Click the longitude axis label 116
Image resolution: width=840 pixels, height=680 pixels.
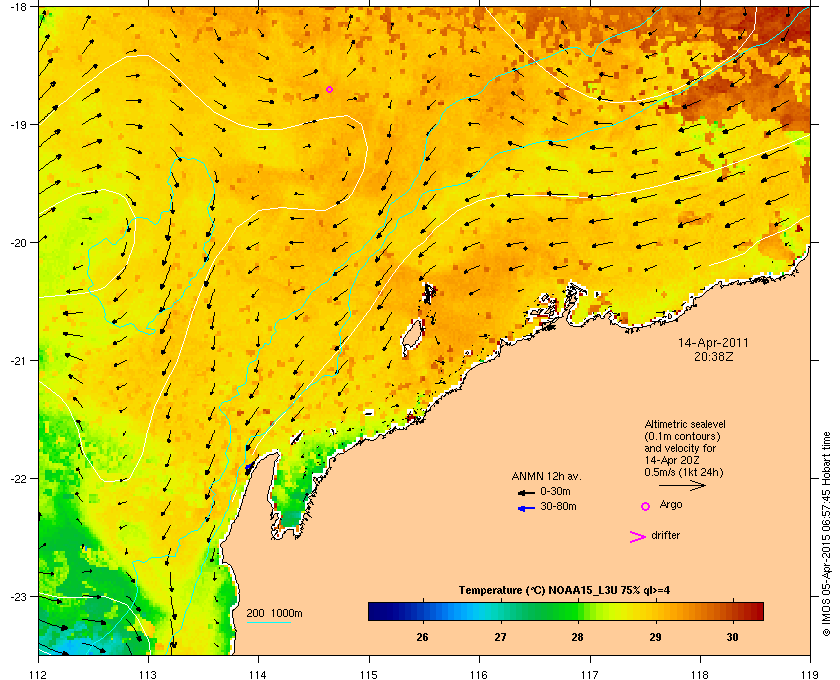pyautogui.click(x=479, y=674)
